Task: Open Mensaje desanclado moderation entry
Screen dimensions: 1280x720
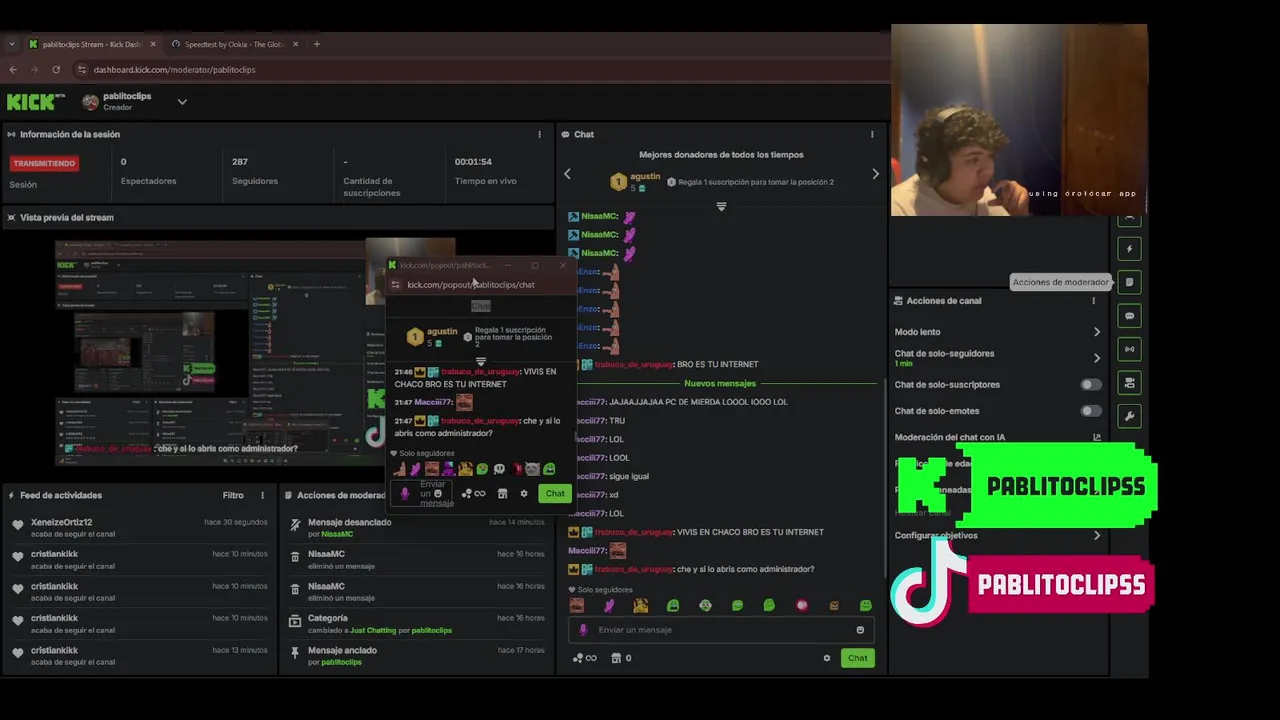Action: (416, 527)
